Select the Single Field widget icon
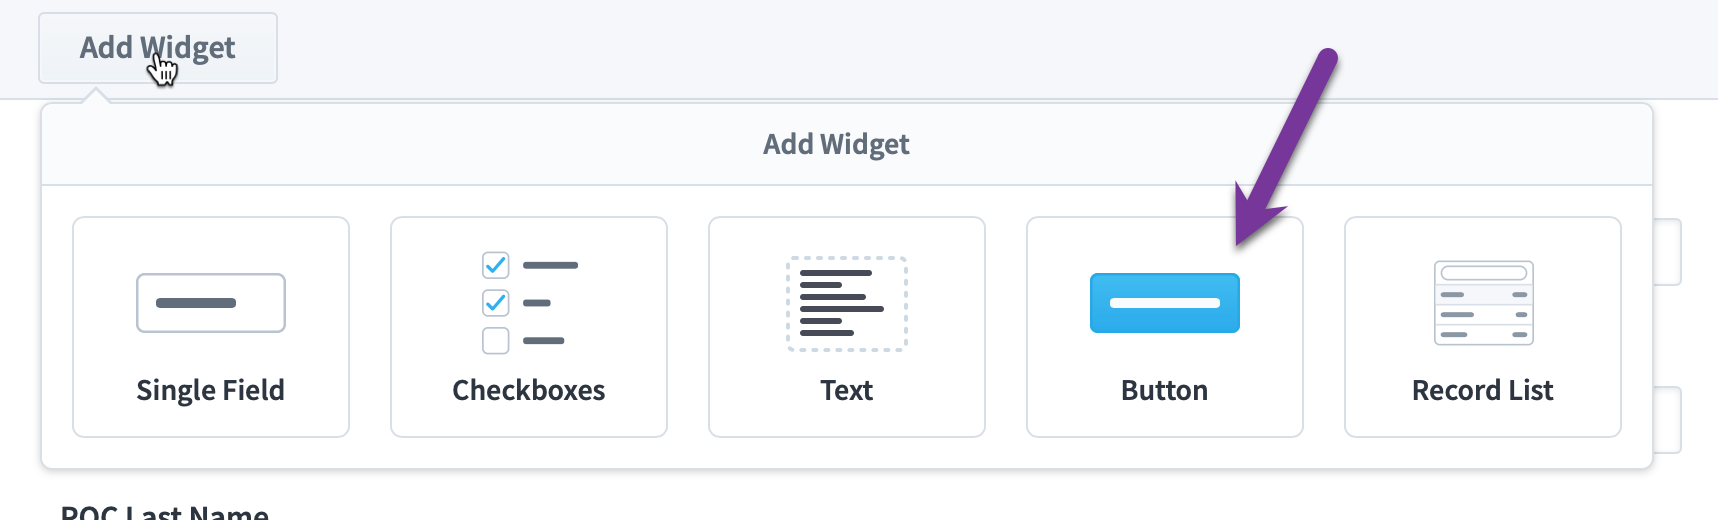1718x520 pixels. pos(211,303)
